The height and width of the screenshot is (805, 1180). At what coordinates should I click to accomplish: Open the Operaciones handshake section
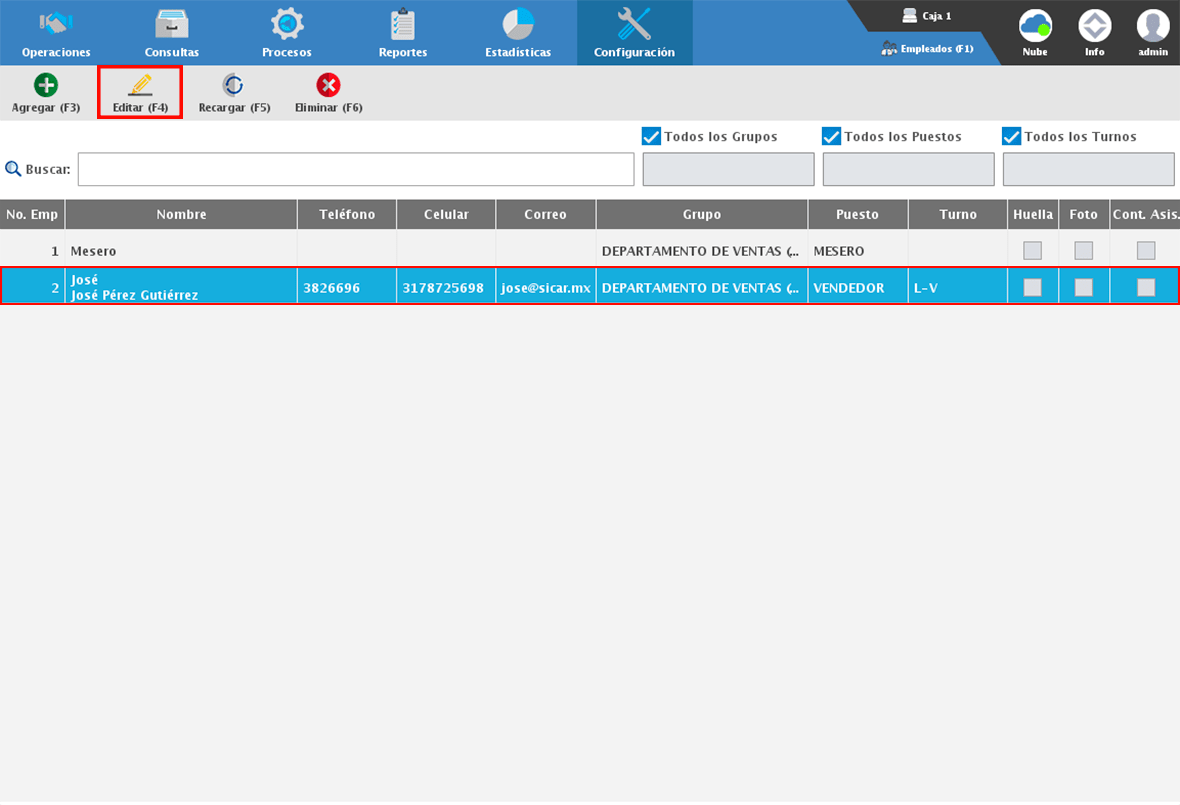56,25
